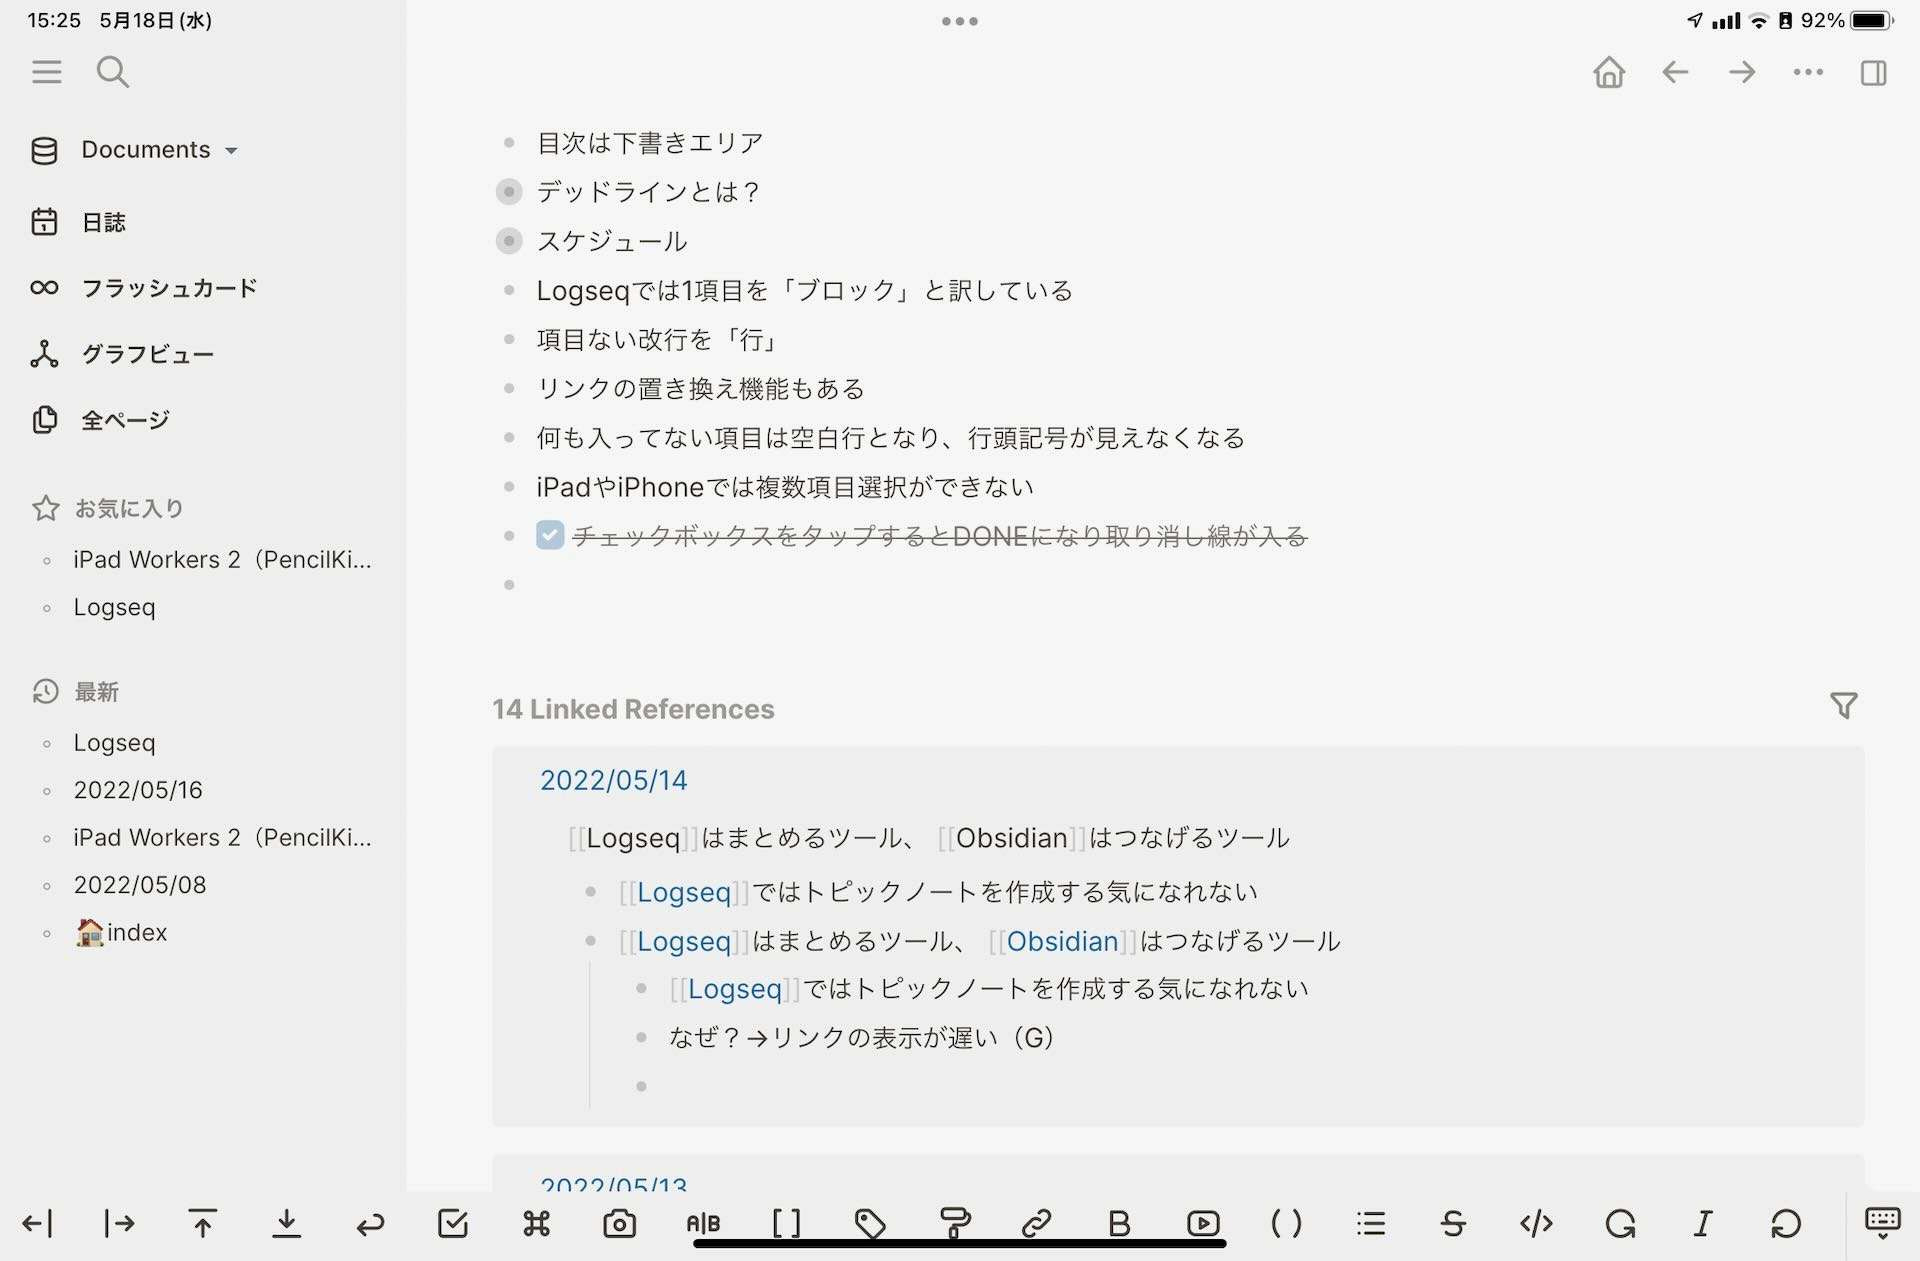Screen dimensions: 1920x1261
Task: Go to home page icon
Action: point(1609,72)
